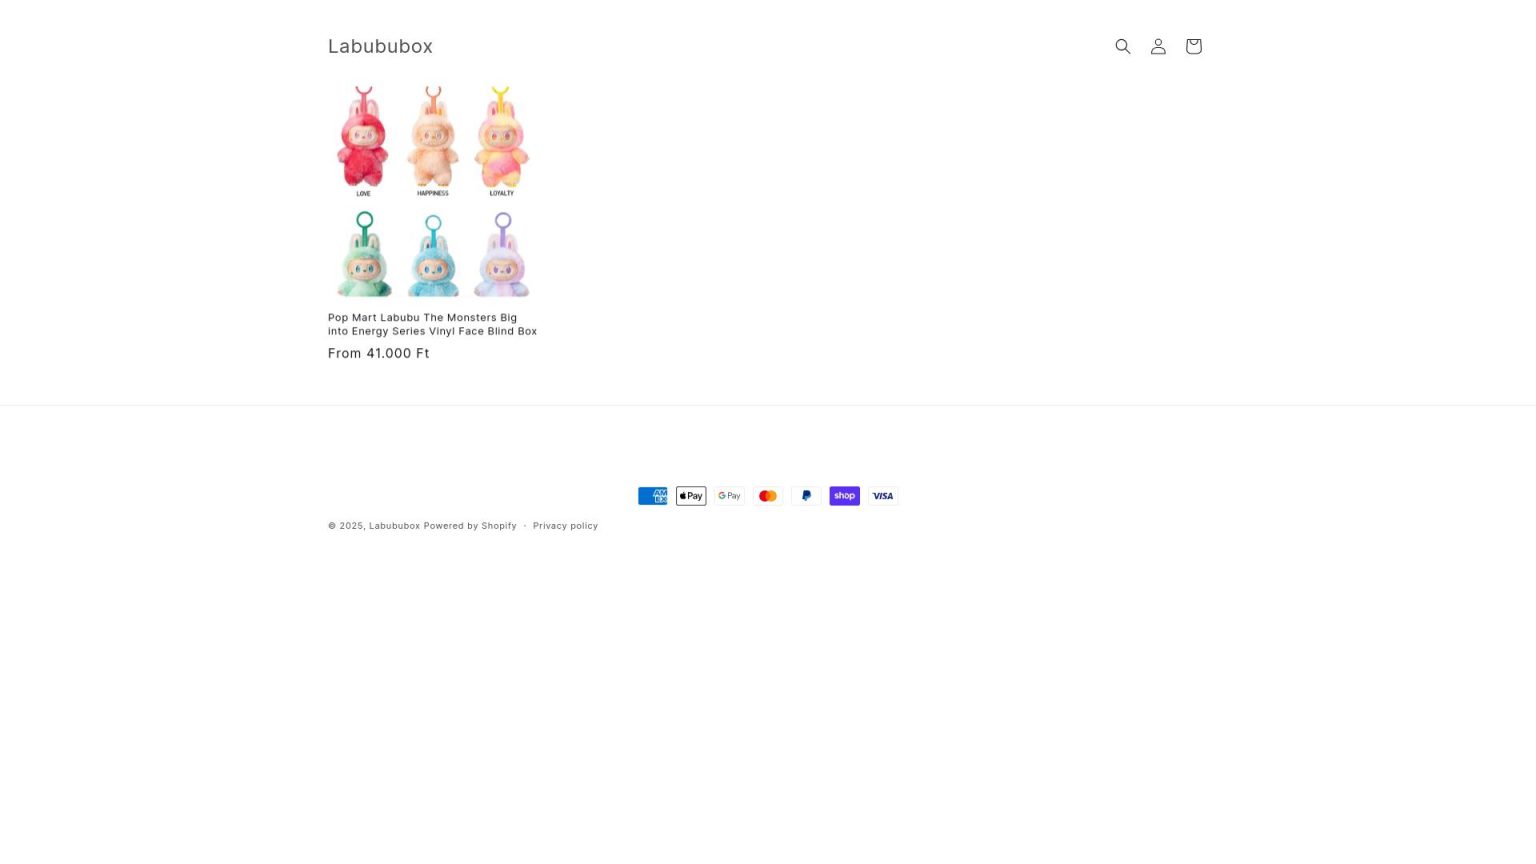Click the American Express payment icon

653,496
